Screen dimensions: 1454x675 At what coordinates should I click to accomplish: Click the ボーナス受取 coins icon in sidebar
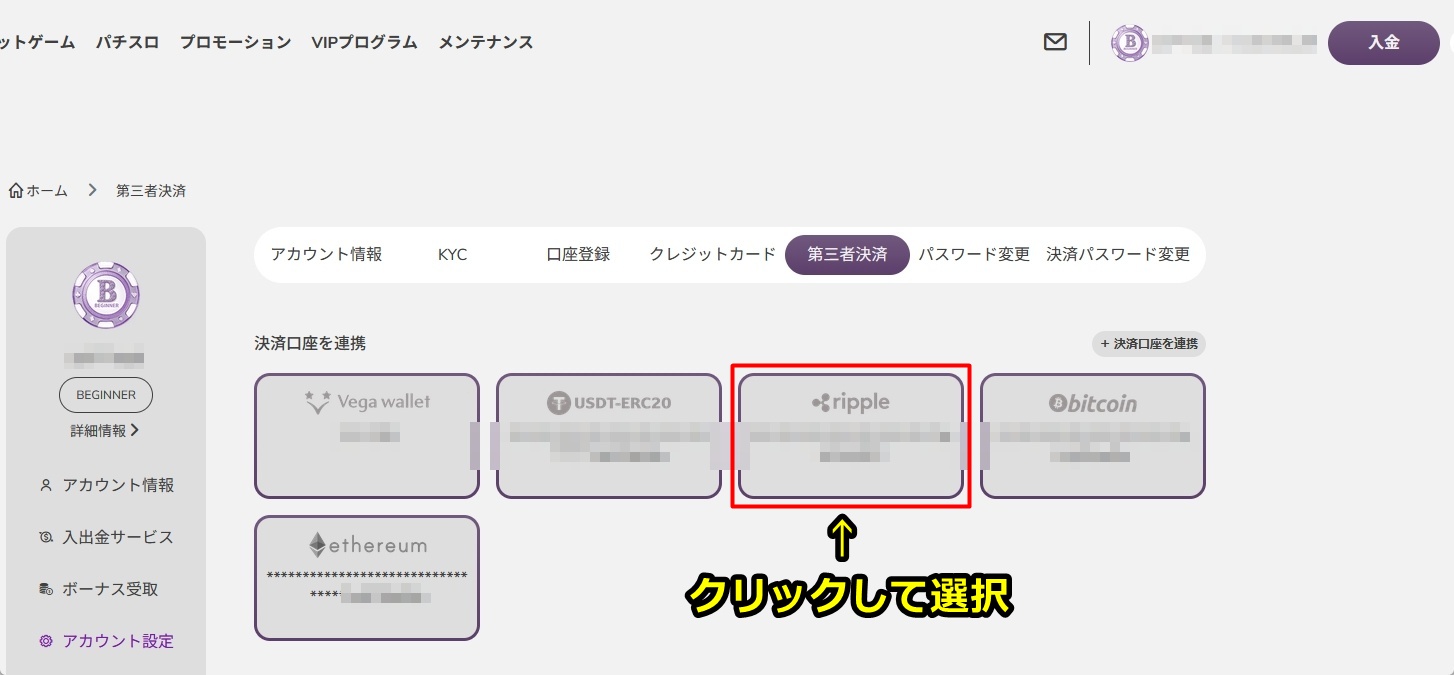point(46,590)
